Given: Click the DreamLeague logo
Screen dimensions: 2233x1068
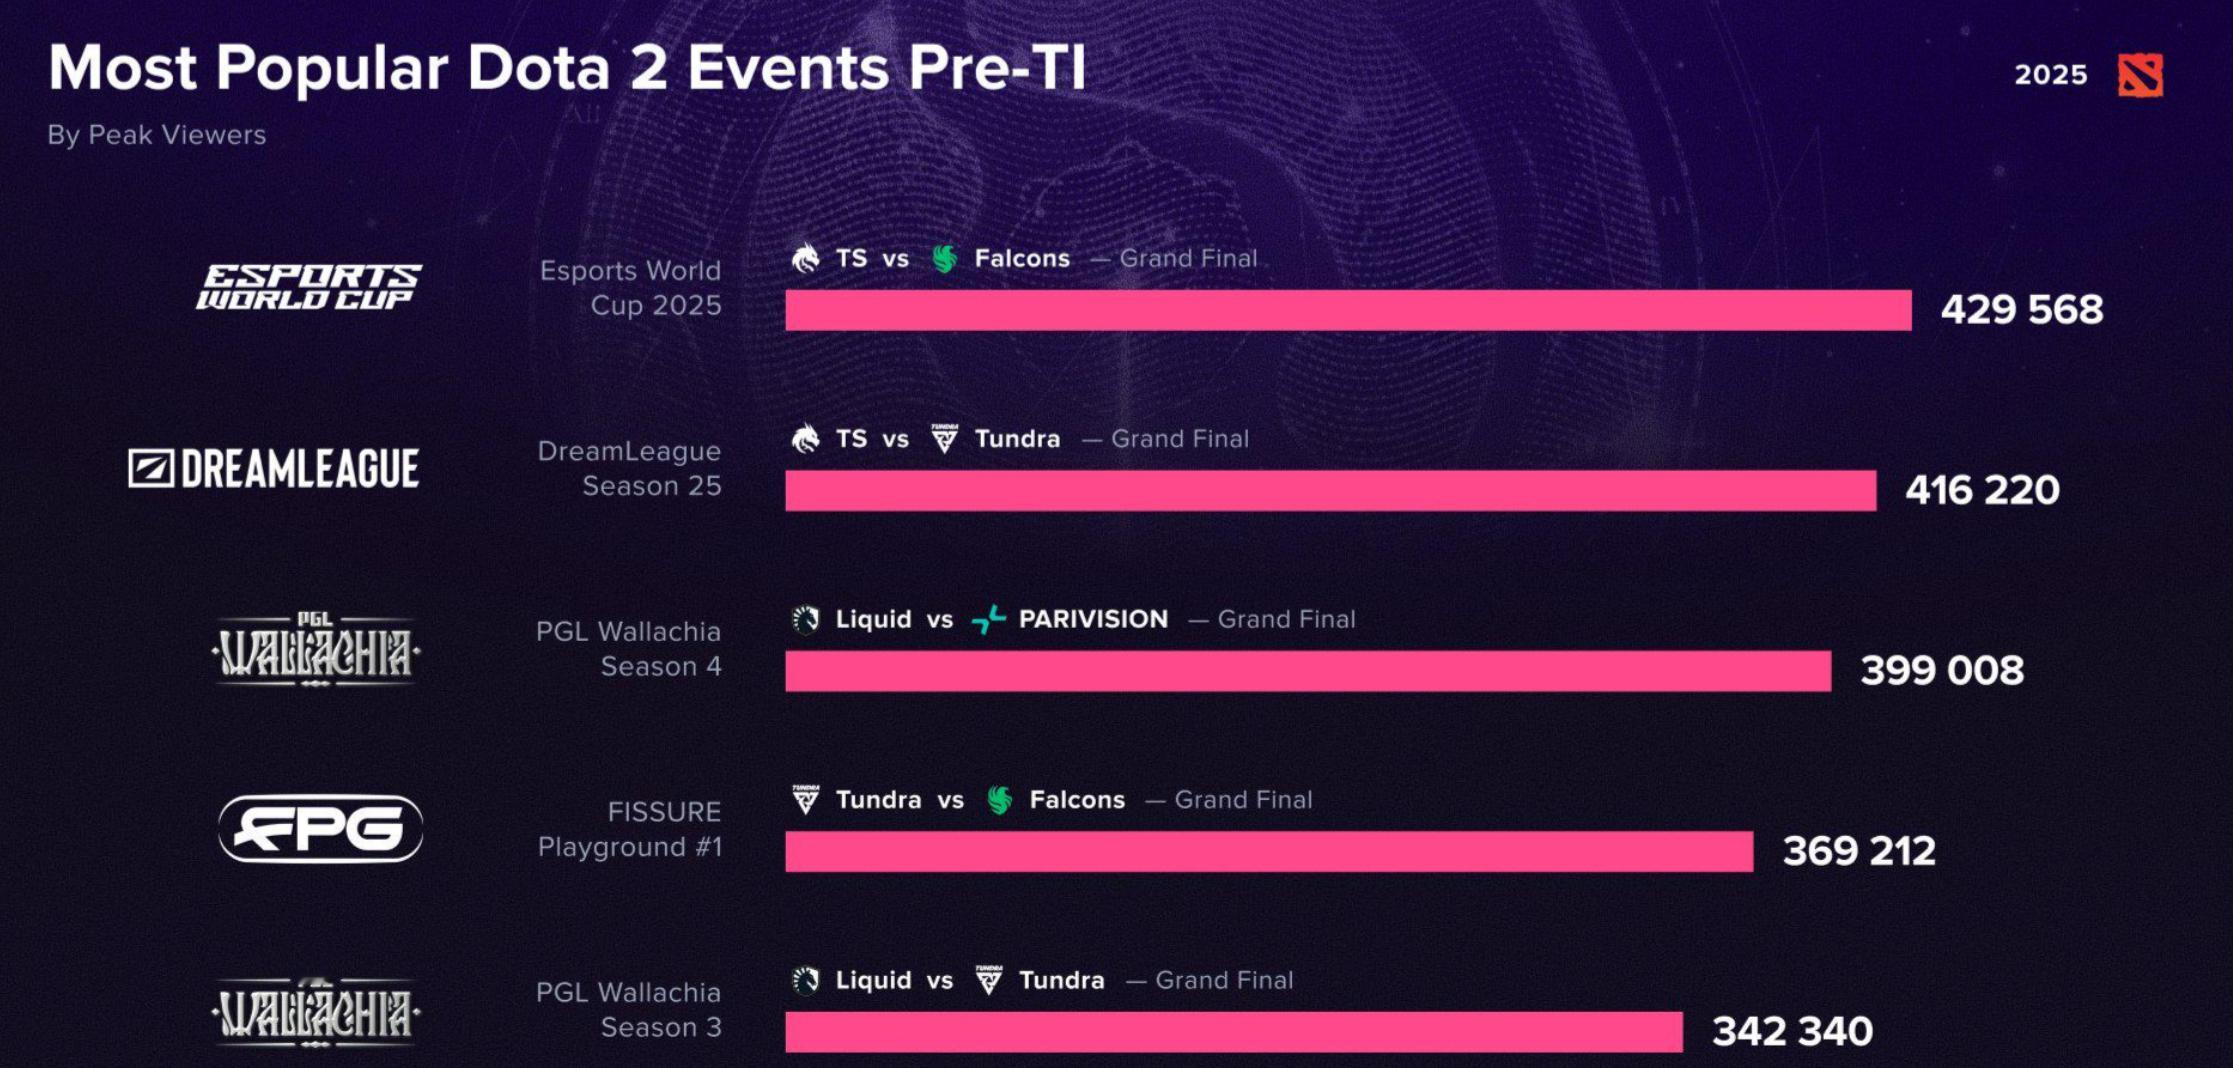Looking at the screenshot, I should 273,468.
